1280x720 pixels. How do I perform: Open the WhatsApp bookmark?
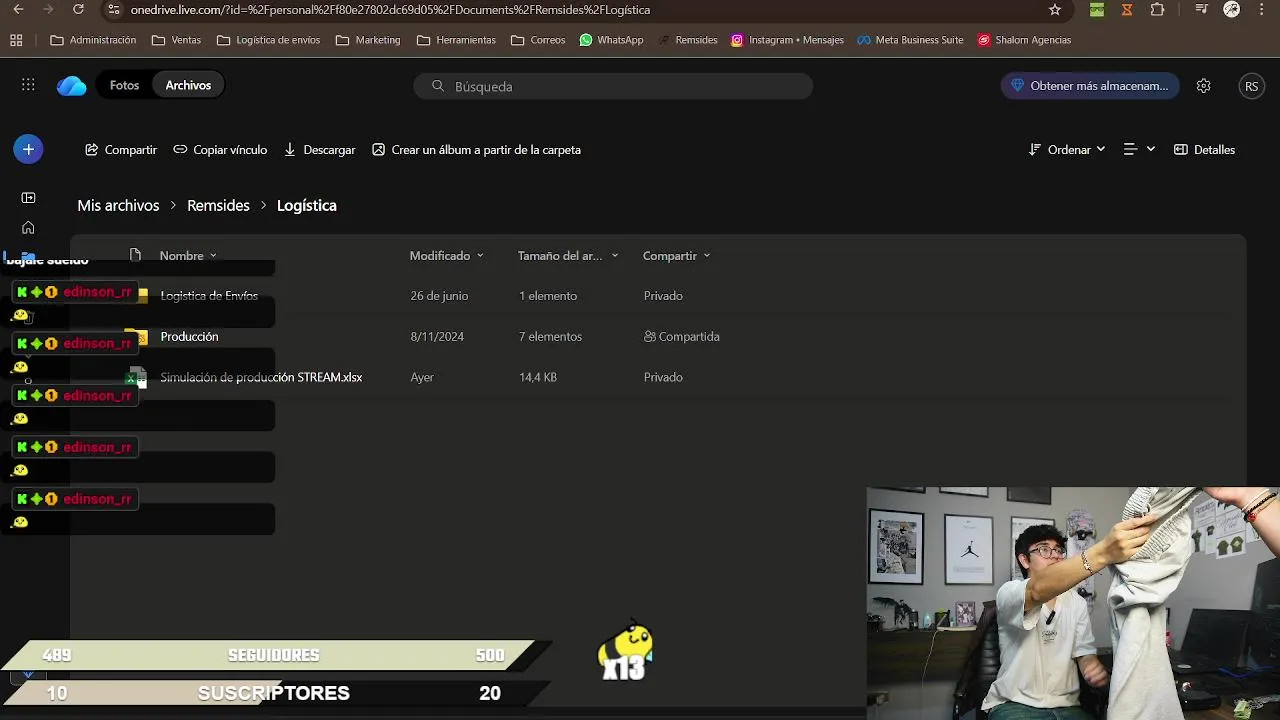pos(611,40)
